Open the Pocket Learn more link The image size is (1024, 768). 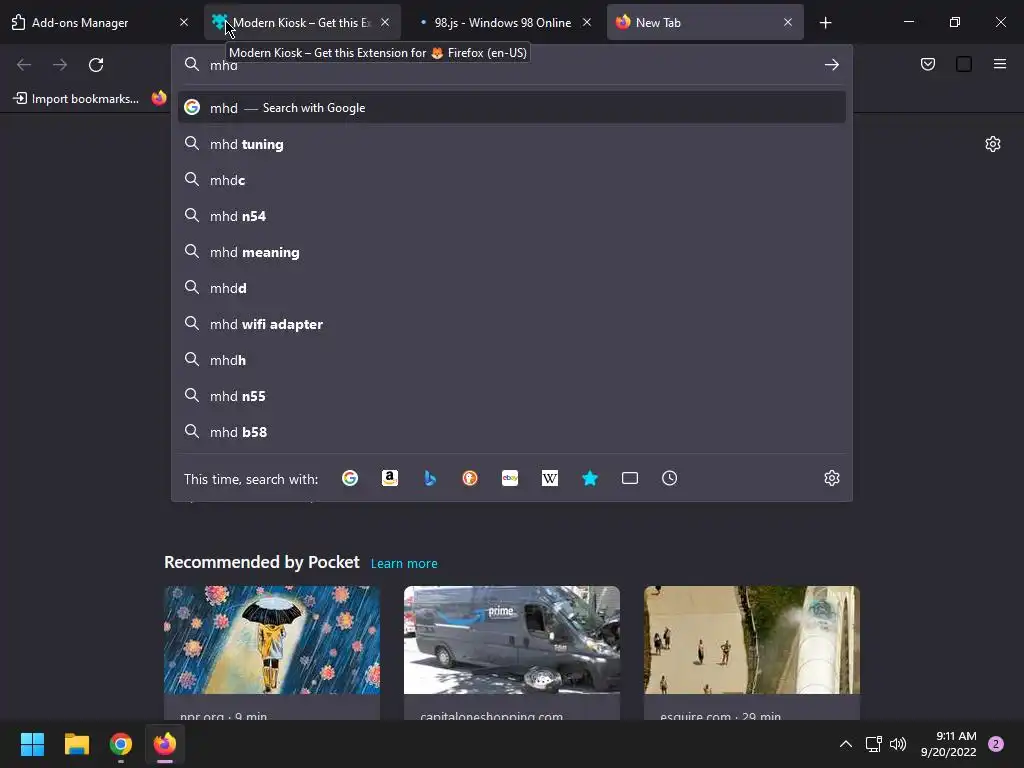click(404, 563)
